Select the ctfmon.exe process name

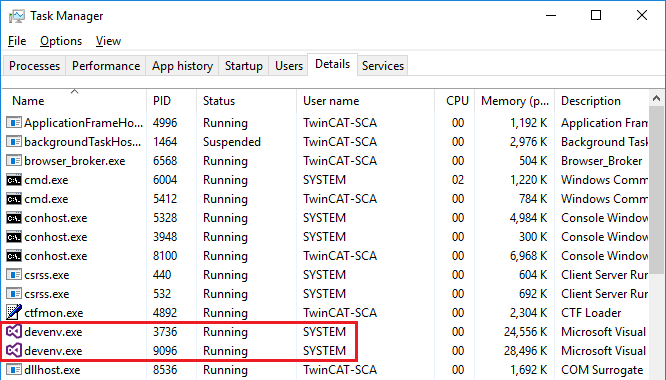54,313
